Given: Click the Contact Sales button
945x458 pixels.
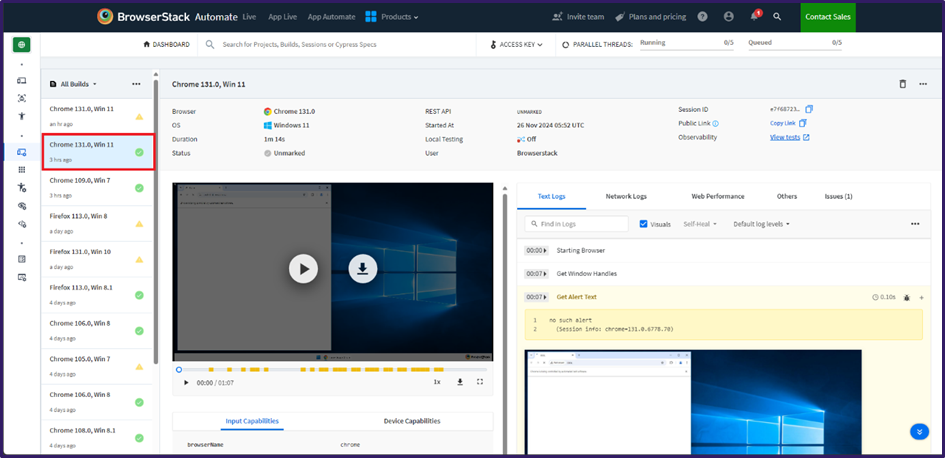Looking at the screenshot, I should [x=828, y=17].
